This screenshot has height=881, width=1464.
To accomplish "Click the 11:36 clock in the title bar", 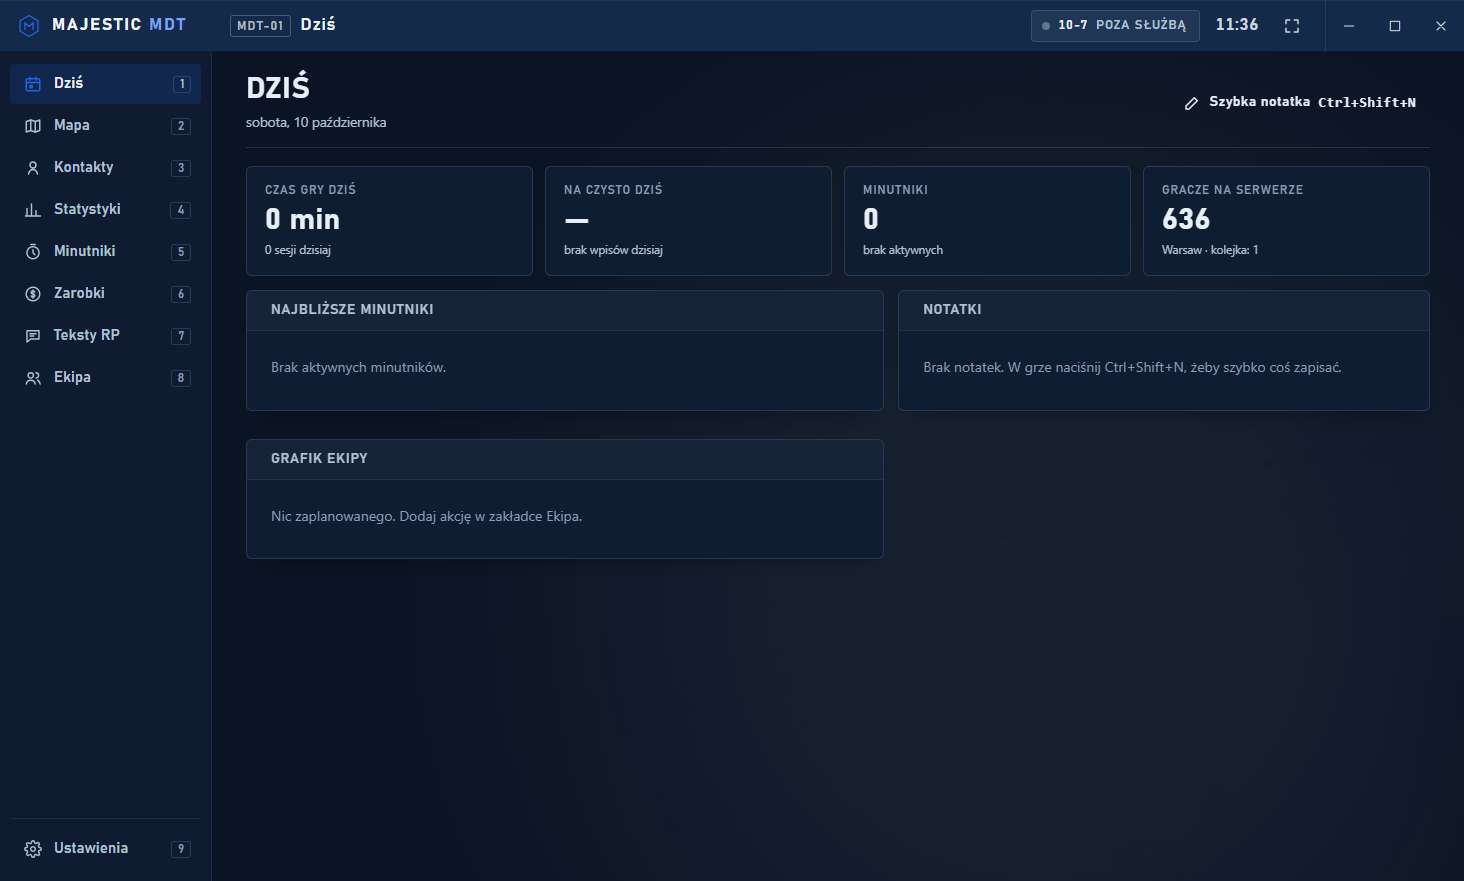I will click(x=1237, y=25).
